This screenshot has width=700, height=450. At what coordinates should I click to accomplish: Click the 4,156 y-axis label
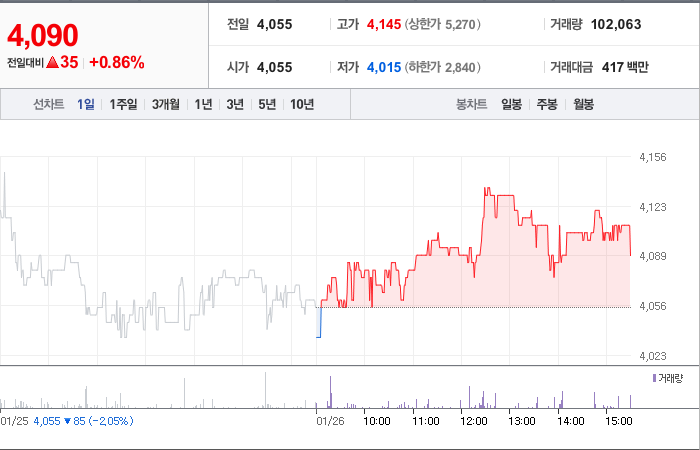[x=653, y=157]
